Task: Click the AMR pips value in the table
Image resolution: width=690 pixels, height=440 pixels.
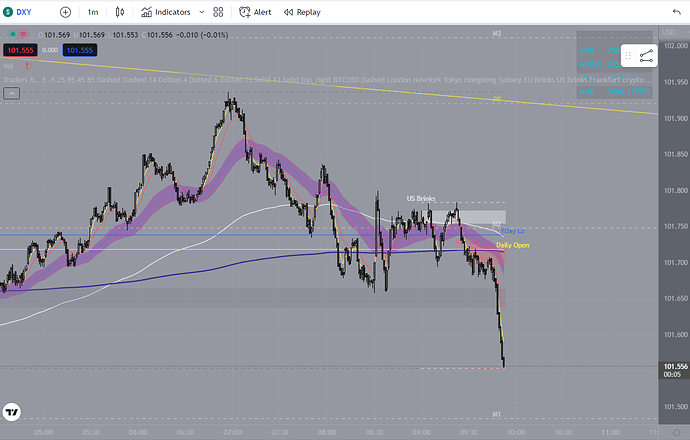Action: pos(628,92)
